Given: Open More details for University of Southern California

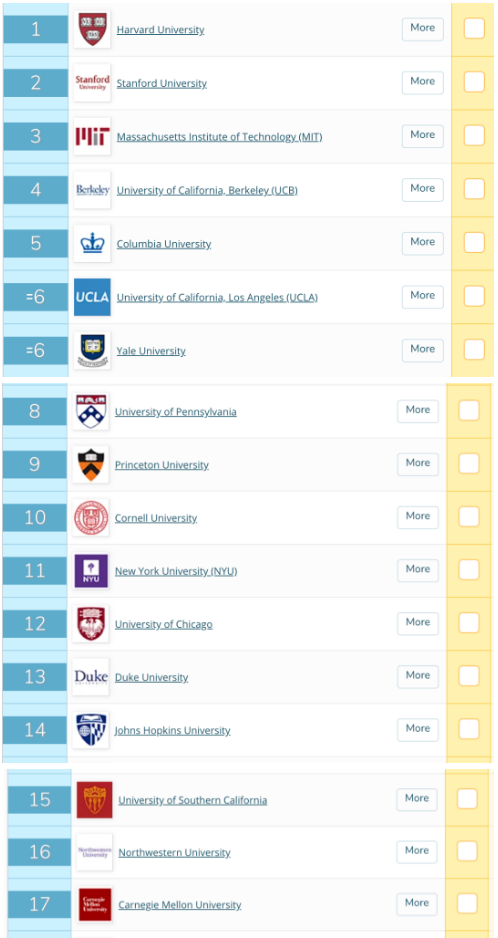Looking at the screenshot, I should pyautogui.click(x=417, y=799).
